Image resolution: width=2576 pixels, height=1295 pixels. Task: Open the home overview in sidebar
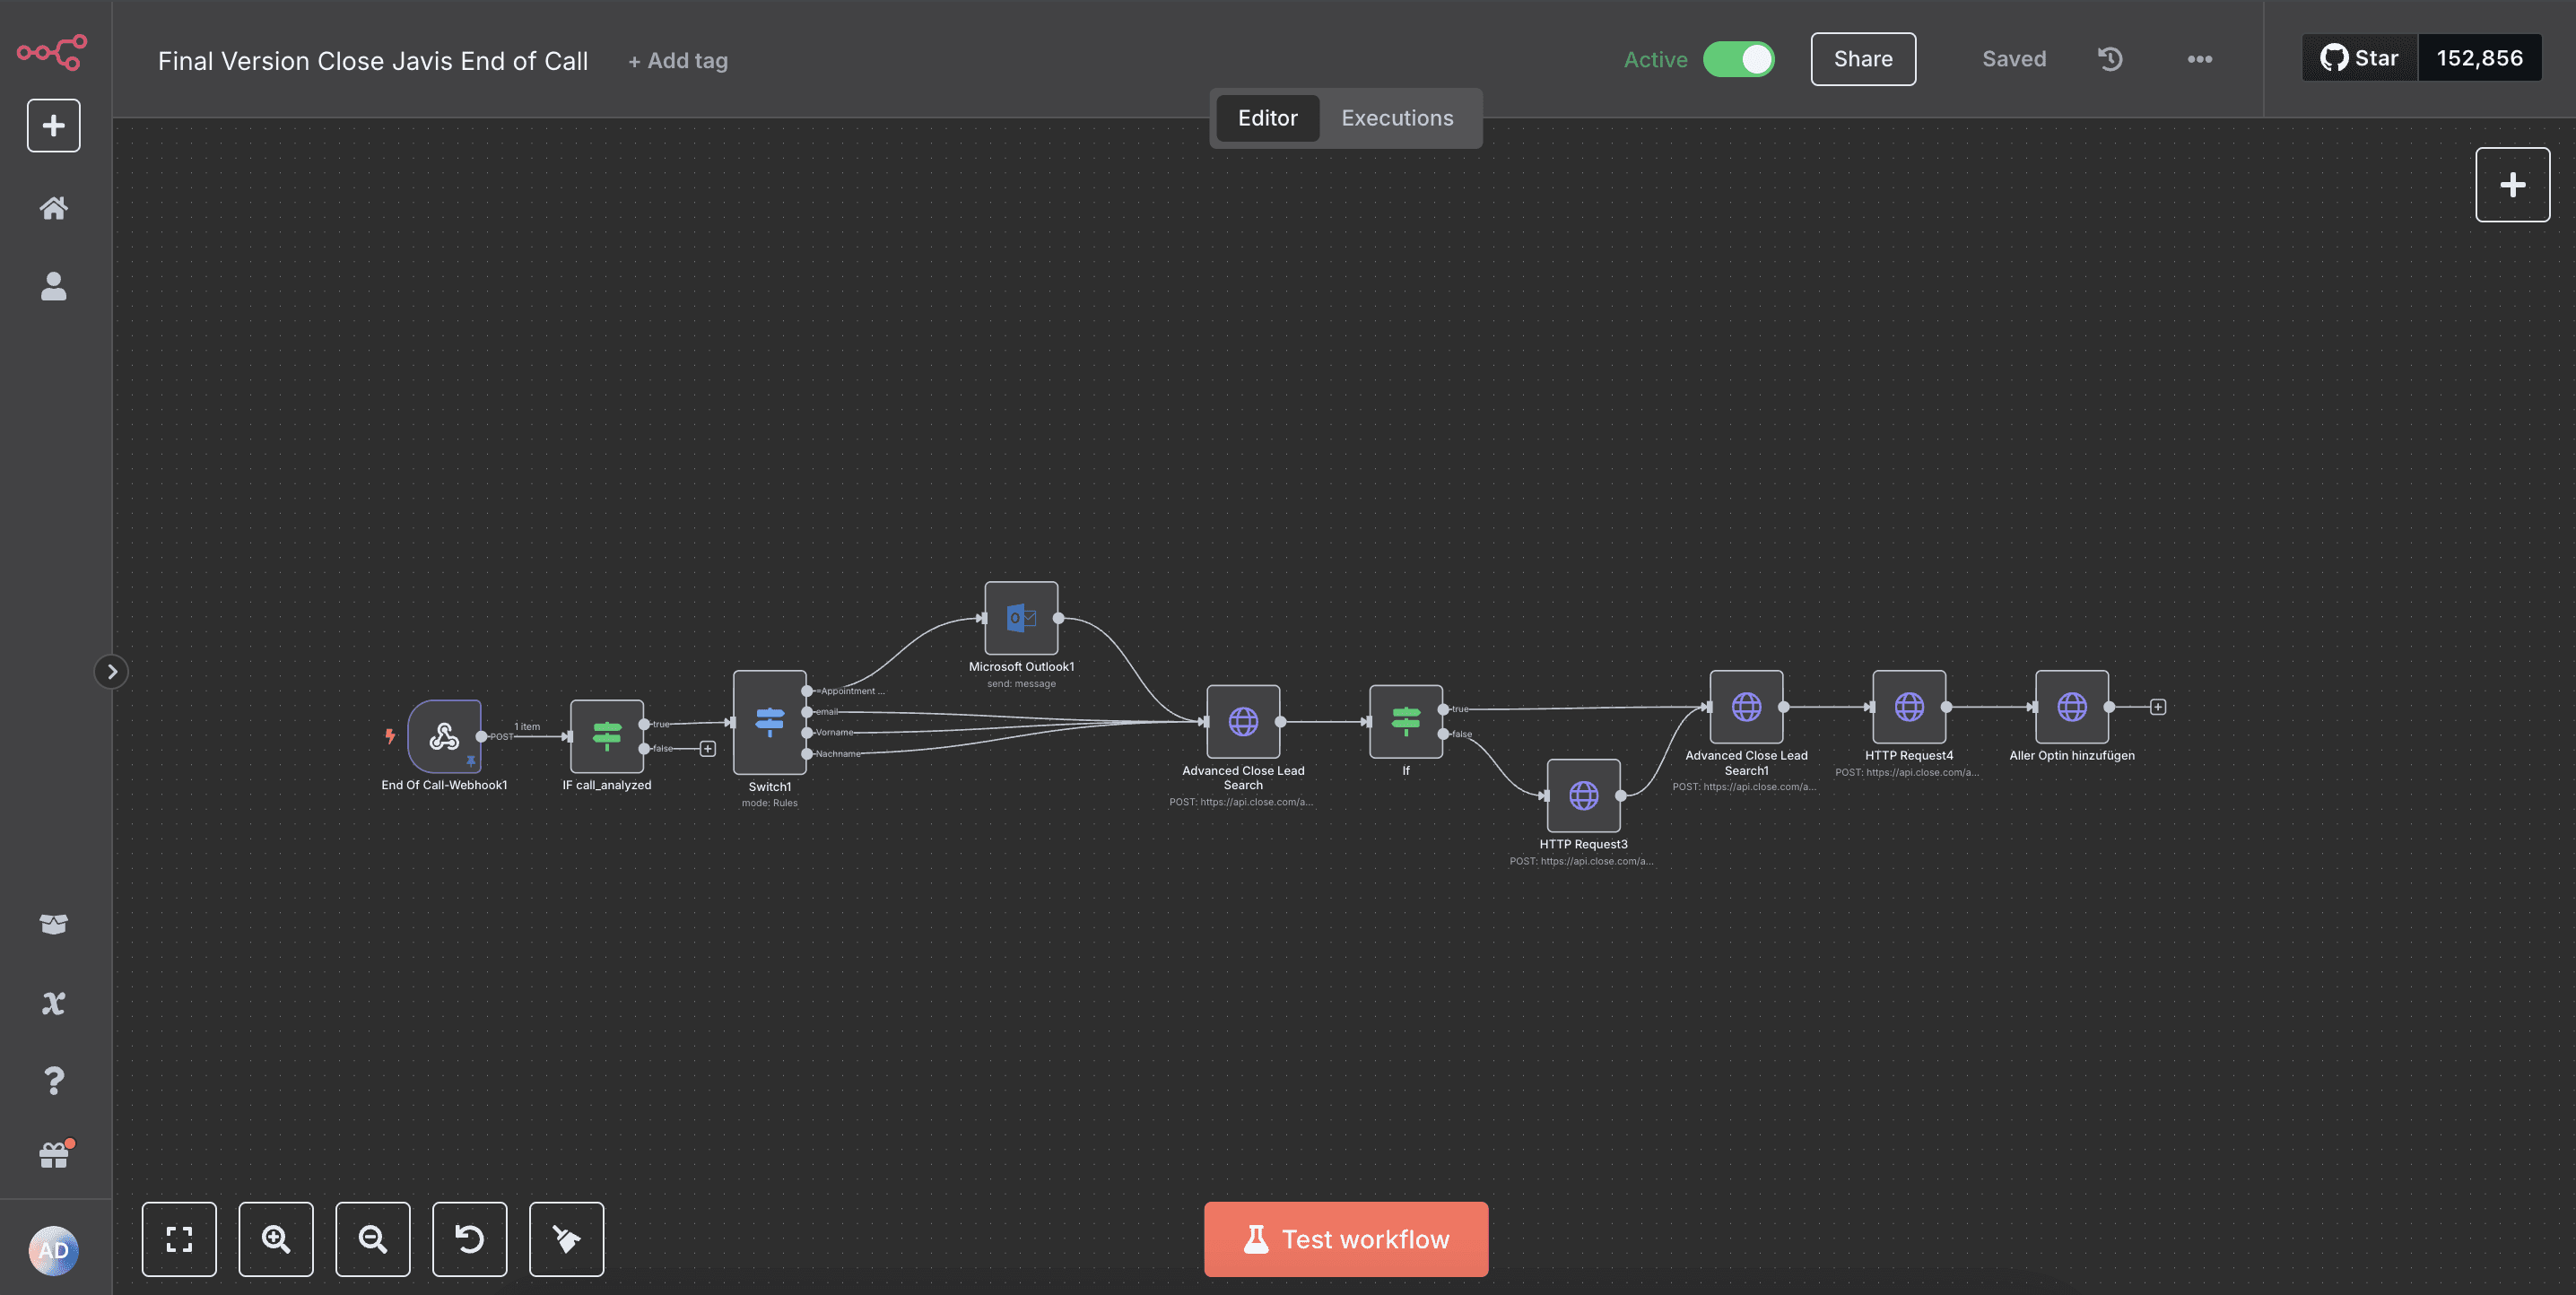54,207
